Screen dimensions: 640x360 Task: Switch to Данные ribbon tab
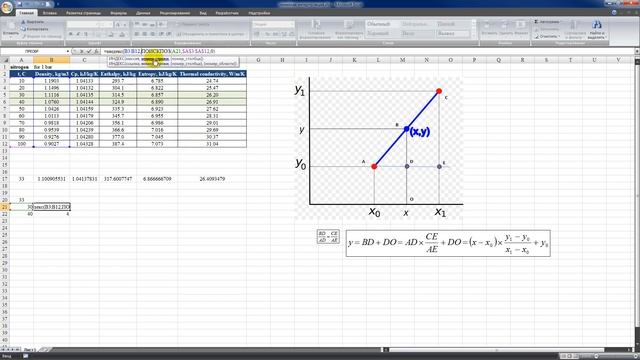point(143,13)
